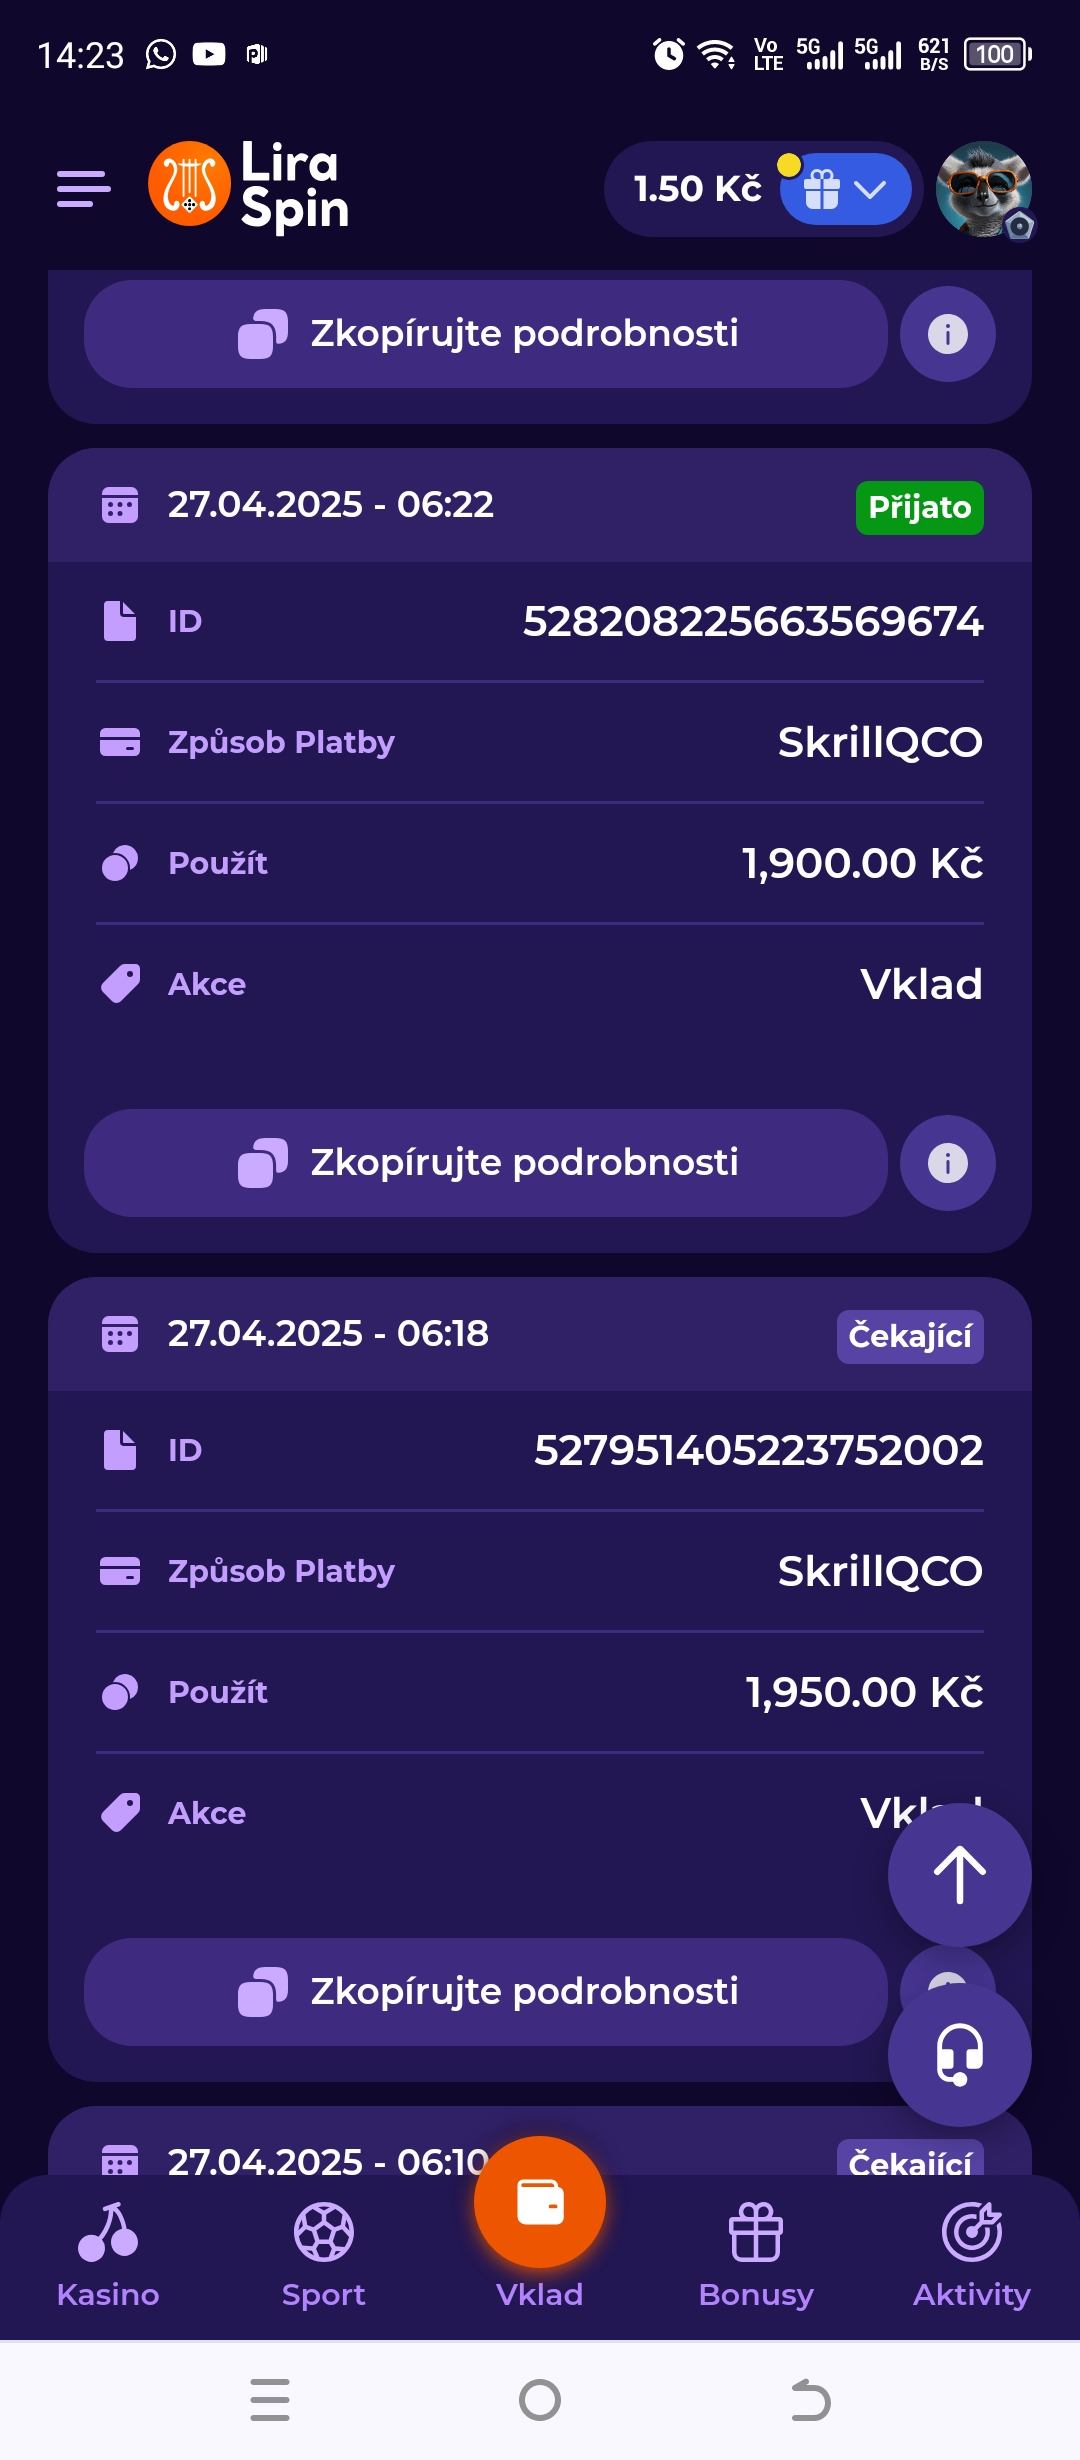
Task: Open live support headset chat
Action: [959, 2055]
